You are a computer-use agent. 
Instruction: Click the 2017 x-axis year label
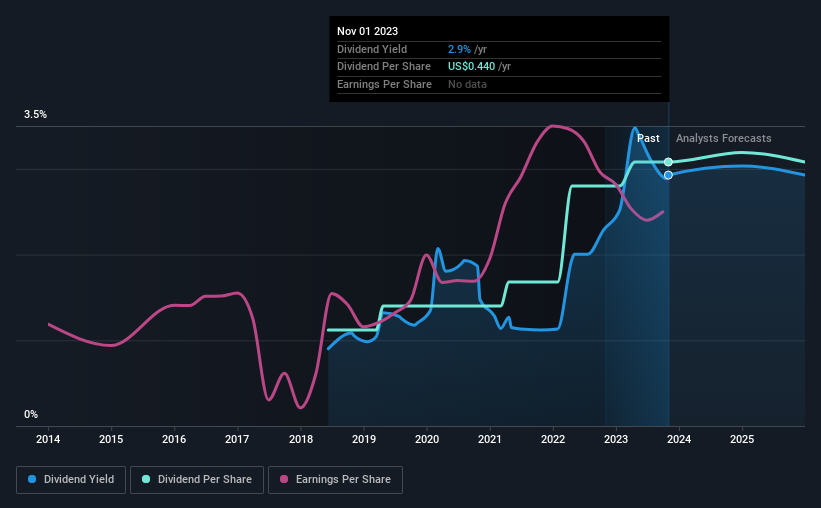point(237,439)
